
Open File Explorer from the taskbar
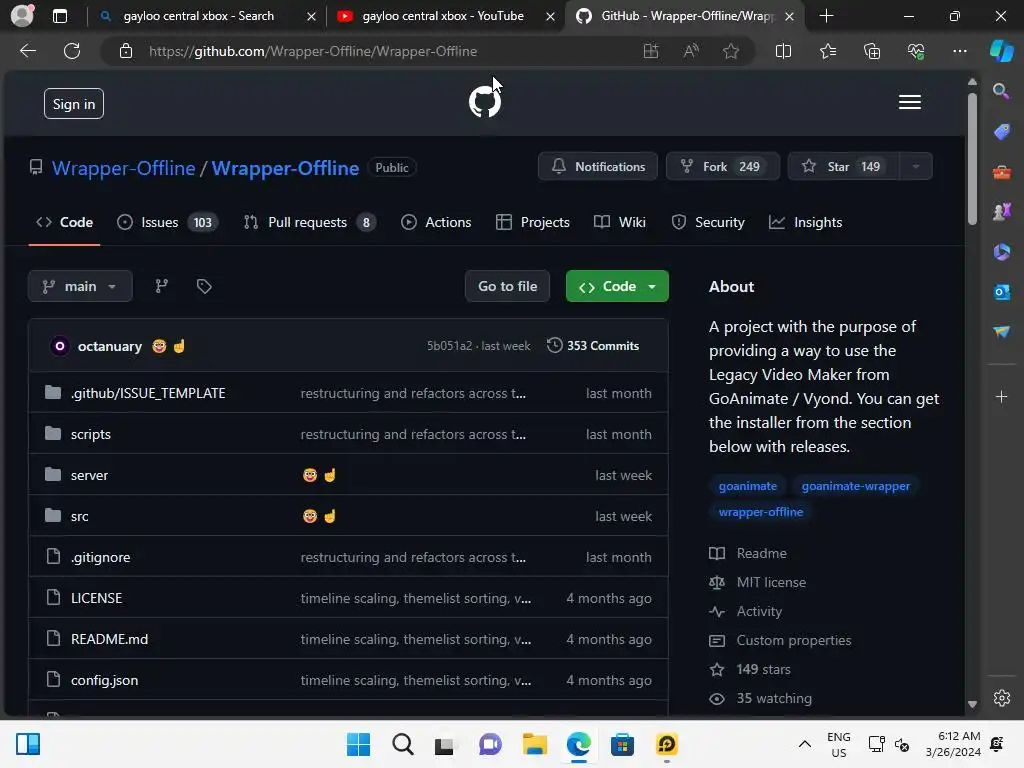click(x=534, y=744)
